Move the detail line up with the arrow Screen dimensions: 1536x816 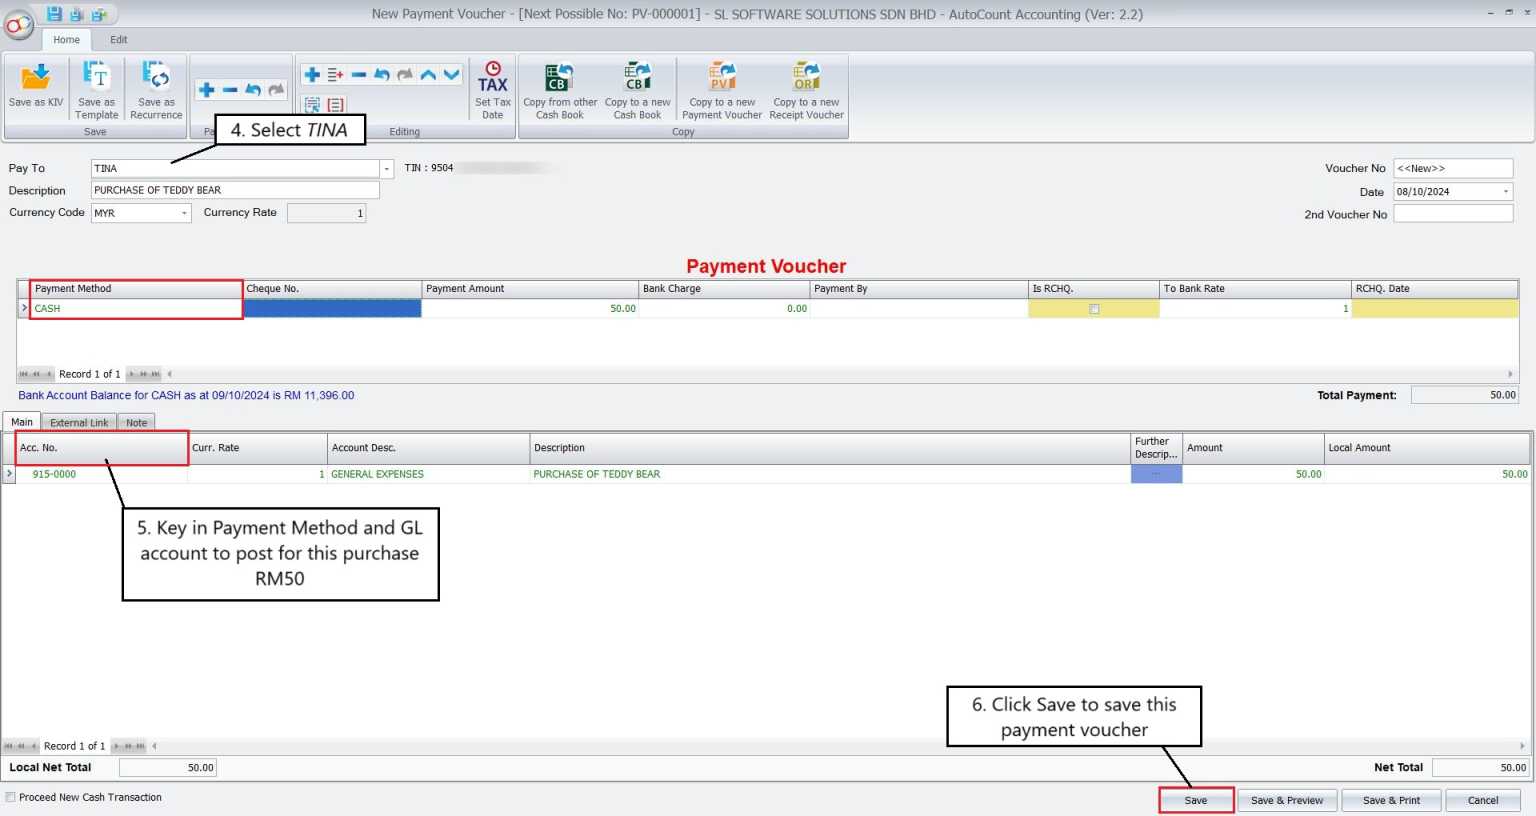pyautogui.click(x=428, y=75)
